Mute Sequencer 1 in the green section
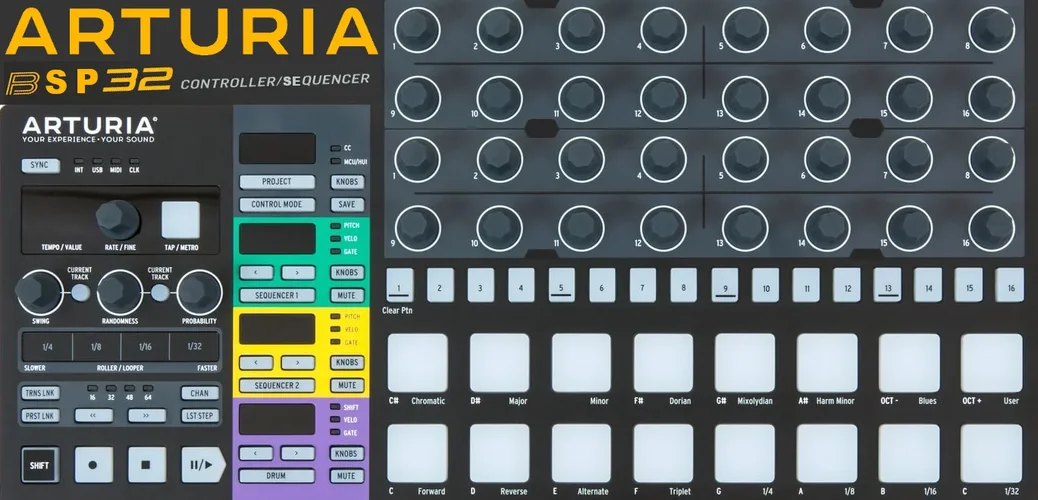 coord(347,295)
